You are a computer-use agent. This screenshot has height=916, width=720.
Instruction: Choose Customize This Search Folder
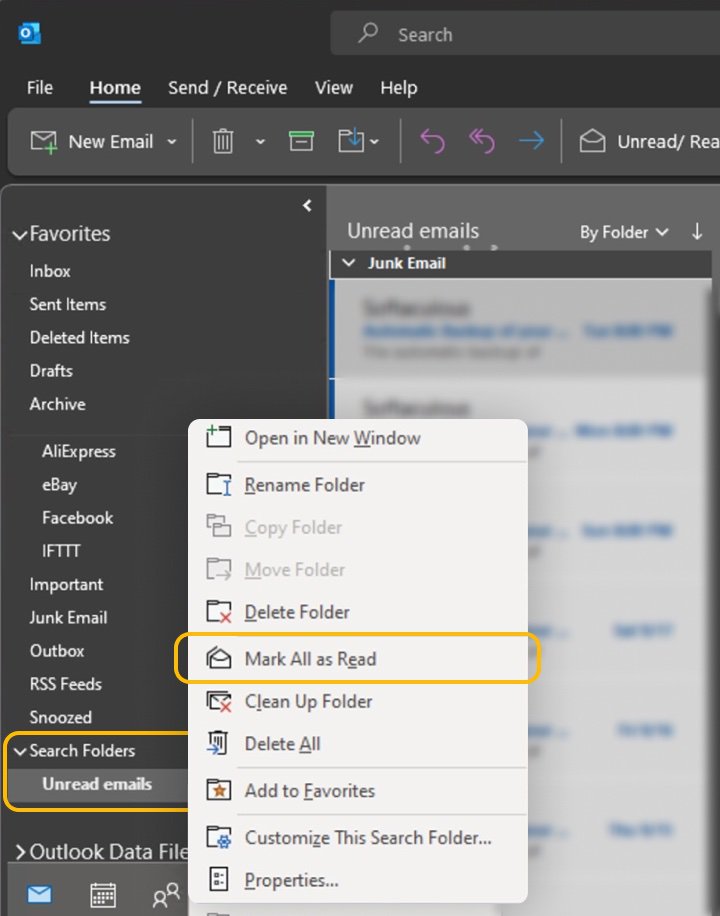(x=358, y=838)
